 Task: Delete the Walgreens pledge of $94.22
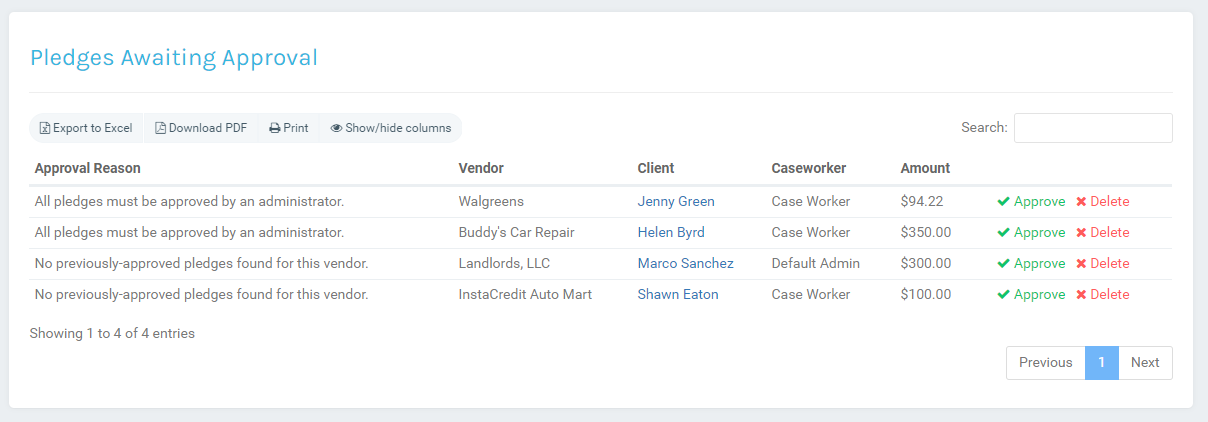pos(1102,201)
